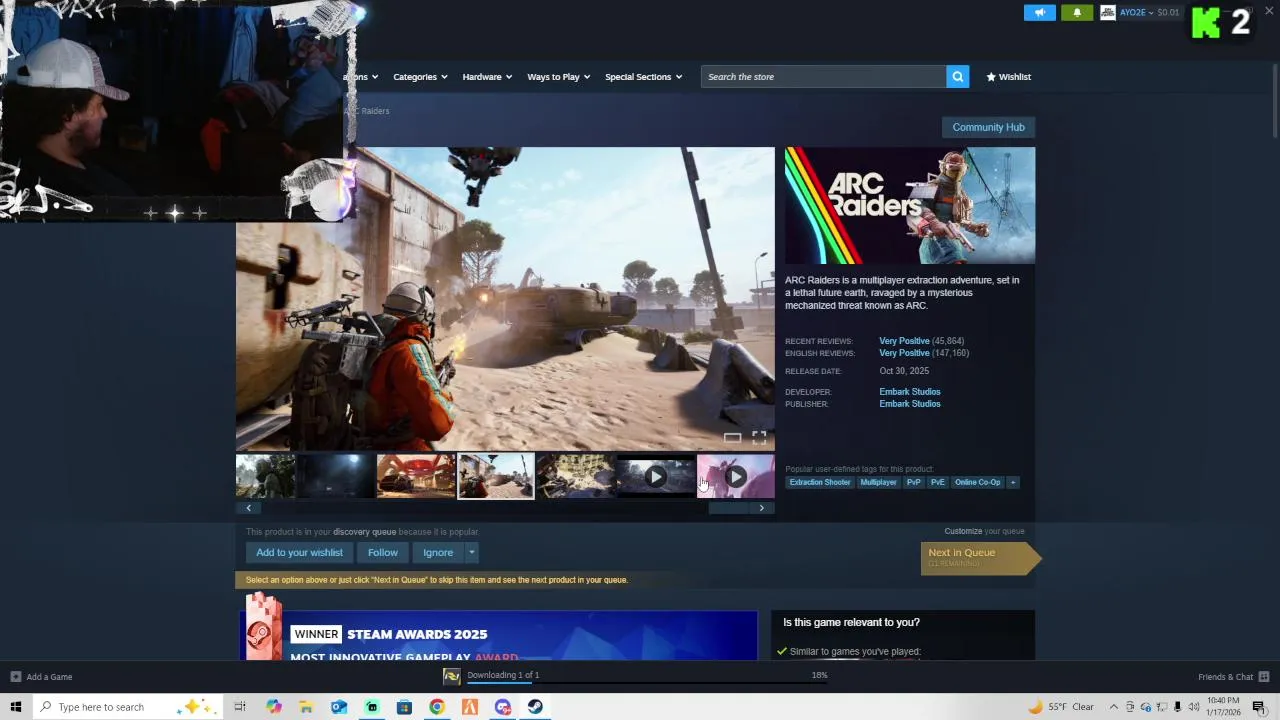Click the Add a Game plus icon
The height and width of the screenshot is (720, 1280).
click(16, 677)
